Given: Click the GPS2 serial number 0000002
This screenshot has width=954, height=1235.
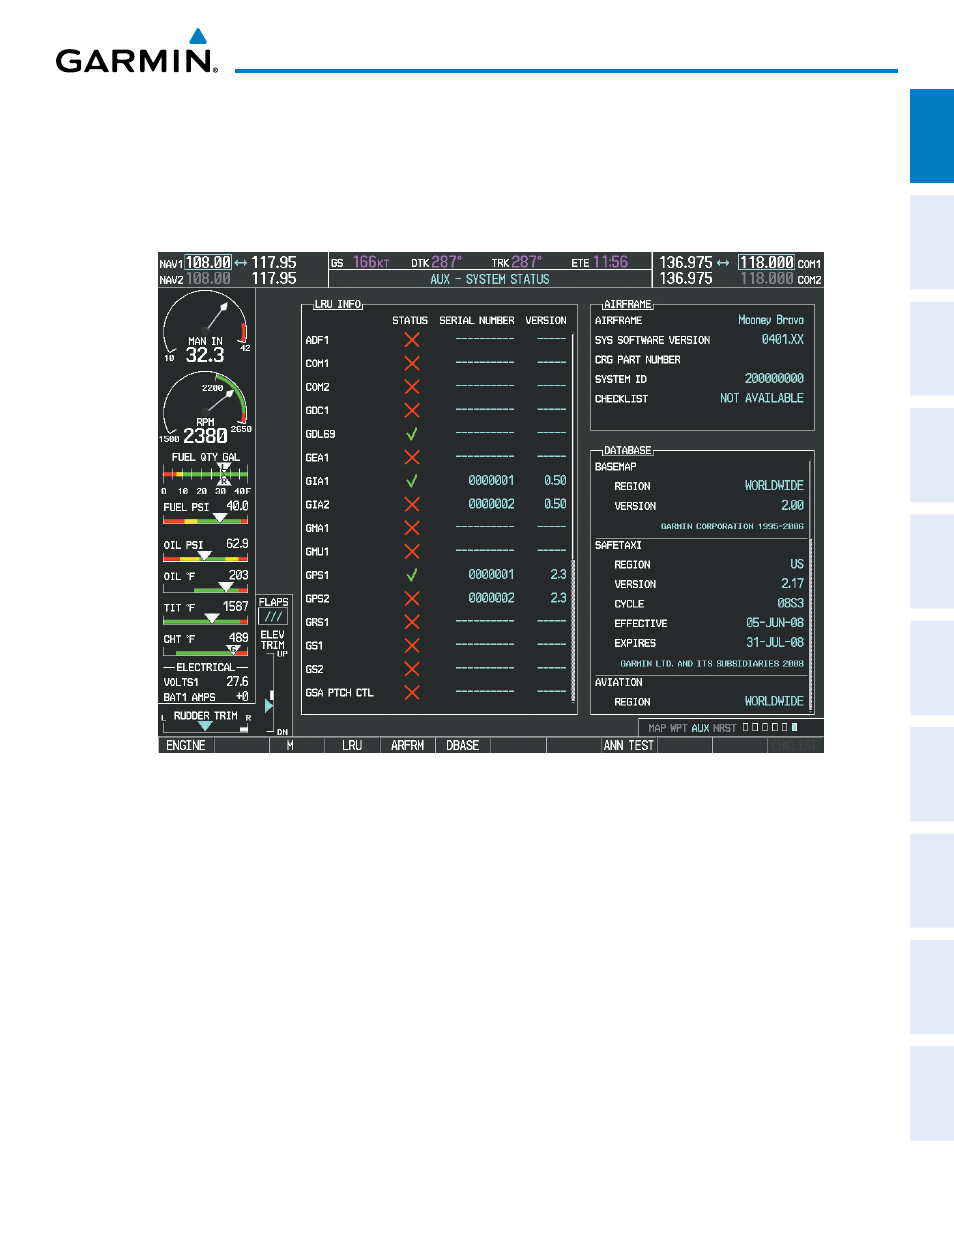Looking at the screenshot, I should click(x=491, y=598).
